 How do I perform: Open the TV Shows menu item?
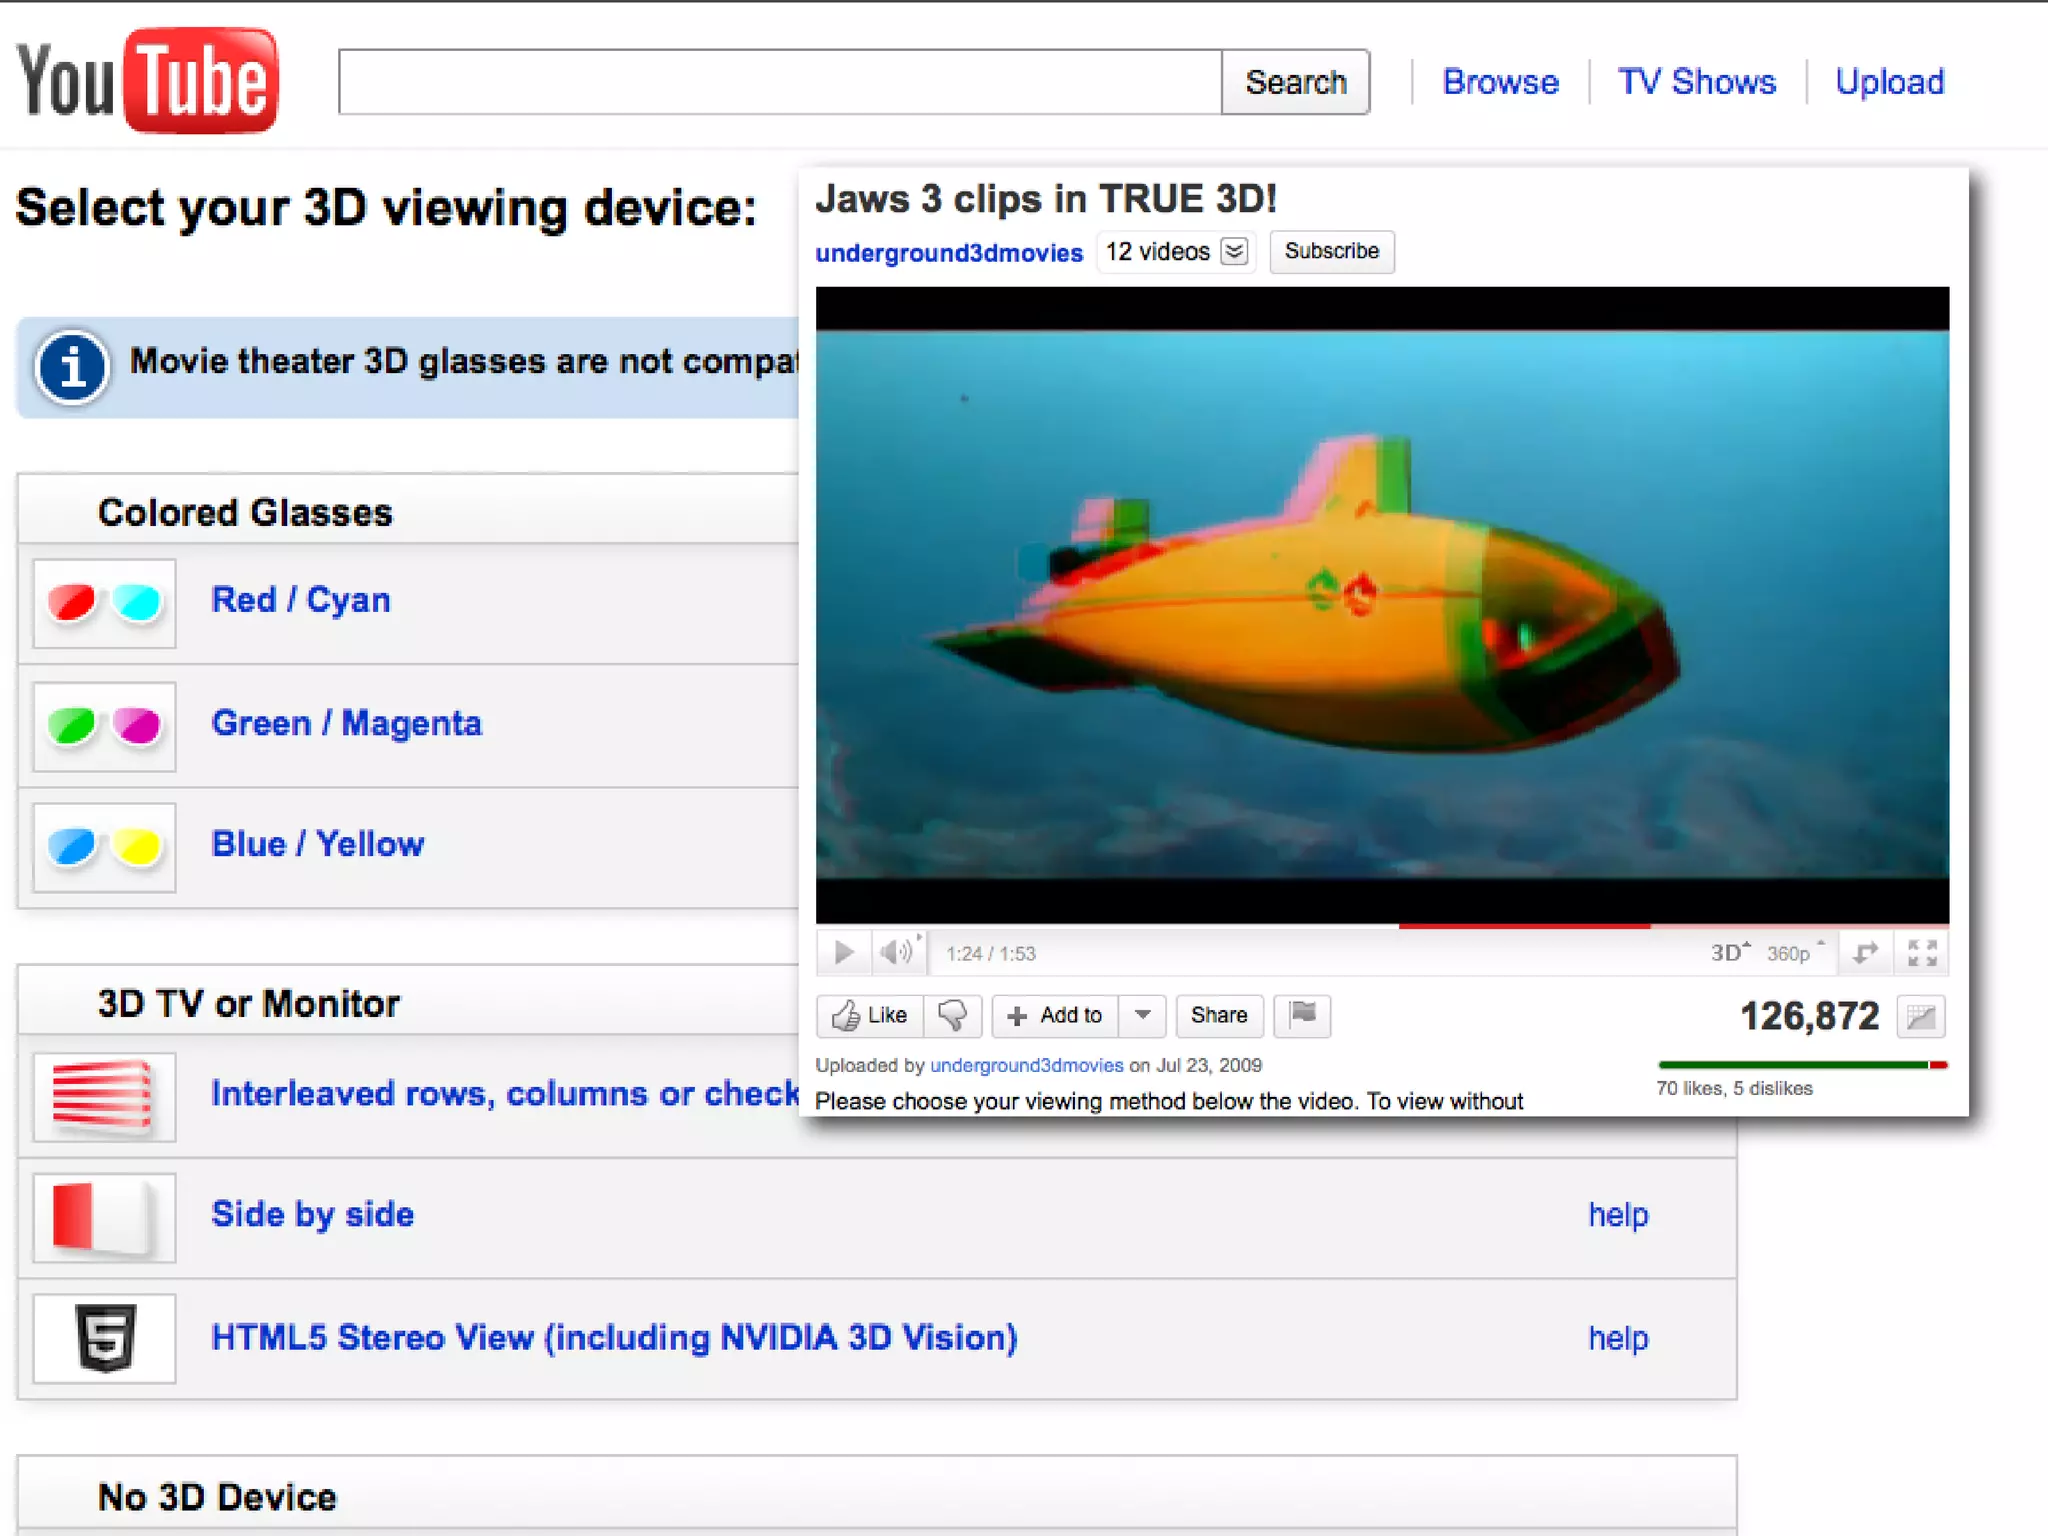1696,82
